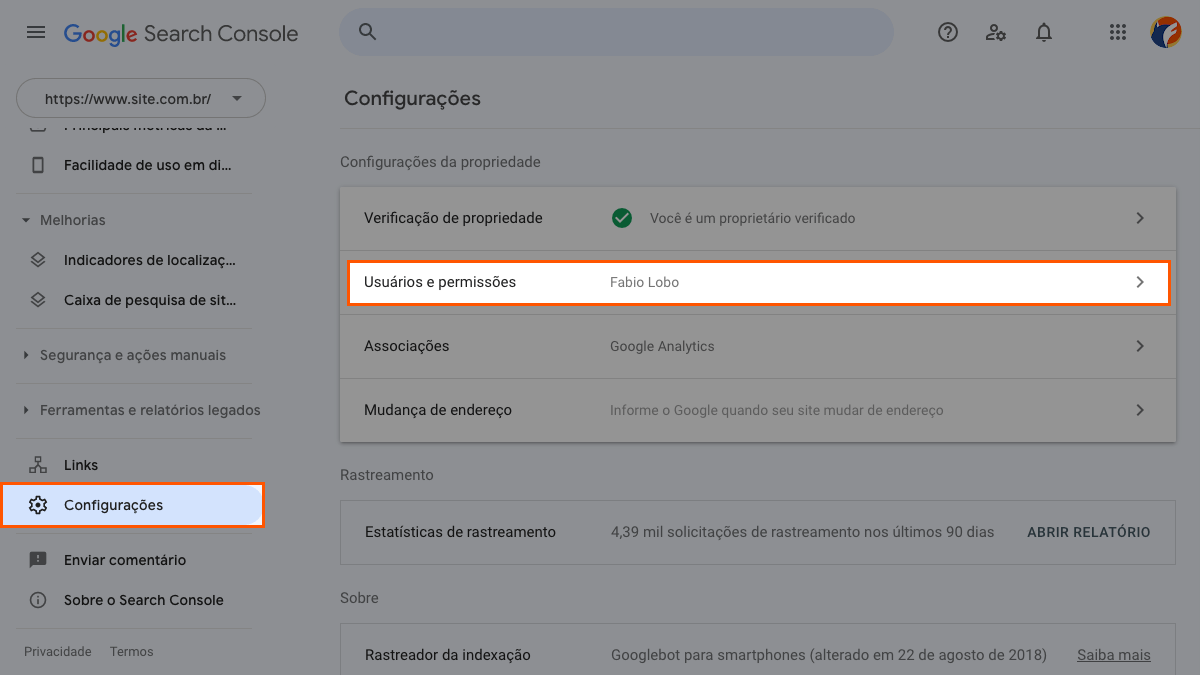The height and width of the screenshot is (675, 1200).
Task: Click 'Você é um proprietário verificado' text
Action: [x=753, y=218]
